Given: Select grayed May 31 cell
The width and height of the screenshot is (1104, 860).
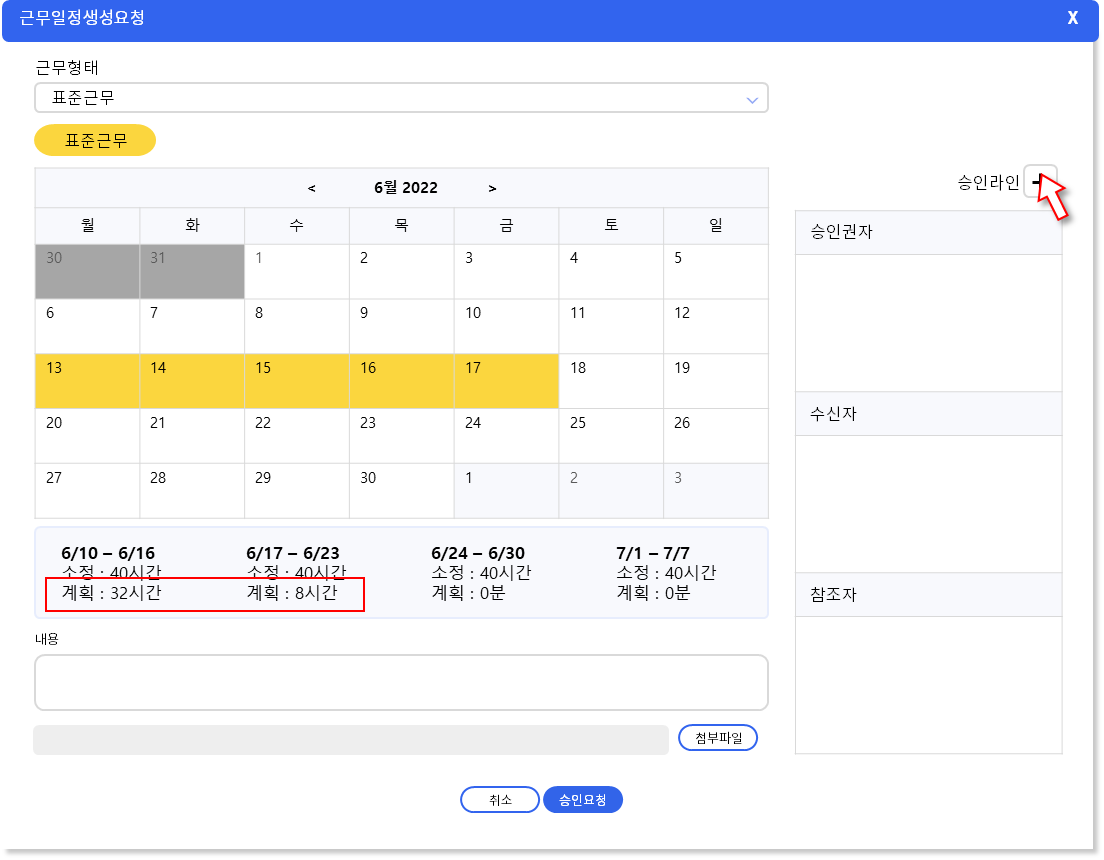Looking at the screenshot, I should click(192, 271).
